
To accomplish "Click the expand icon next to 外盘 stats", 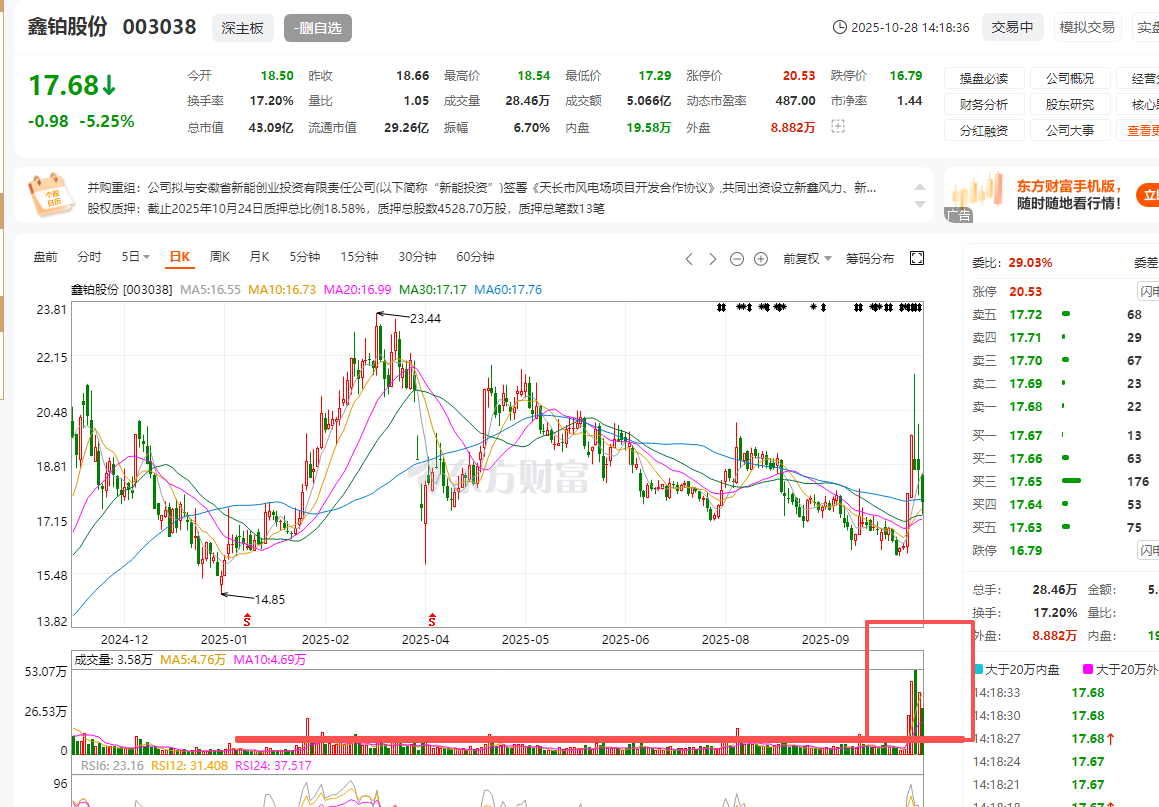I will tap(837, 127).
